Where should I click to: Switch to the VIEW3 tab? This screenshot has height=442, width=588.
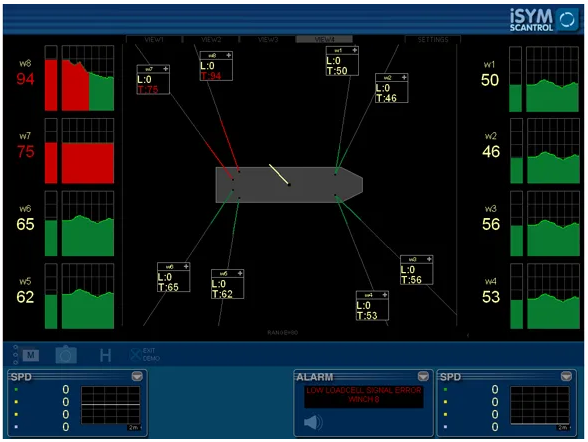click(268, 39)
